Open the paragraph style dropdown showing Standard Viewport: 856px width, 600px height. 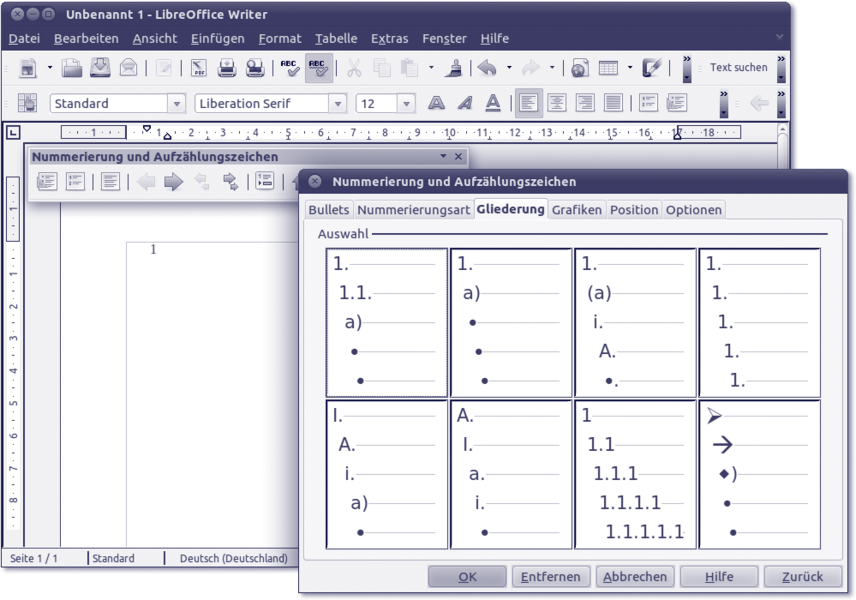click(177, 104)
